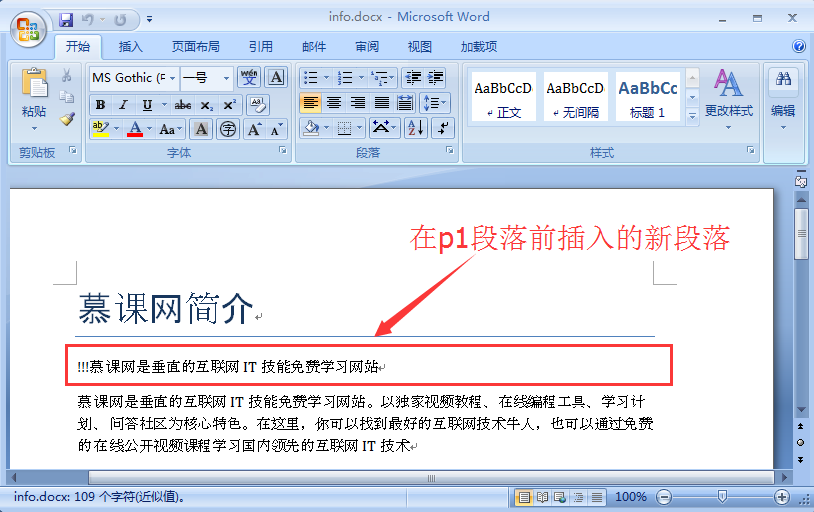
Task: Toggle bold formatting
Action: (101, 105)
